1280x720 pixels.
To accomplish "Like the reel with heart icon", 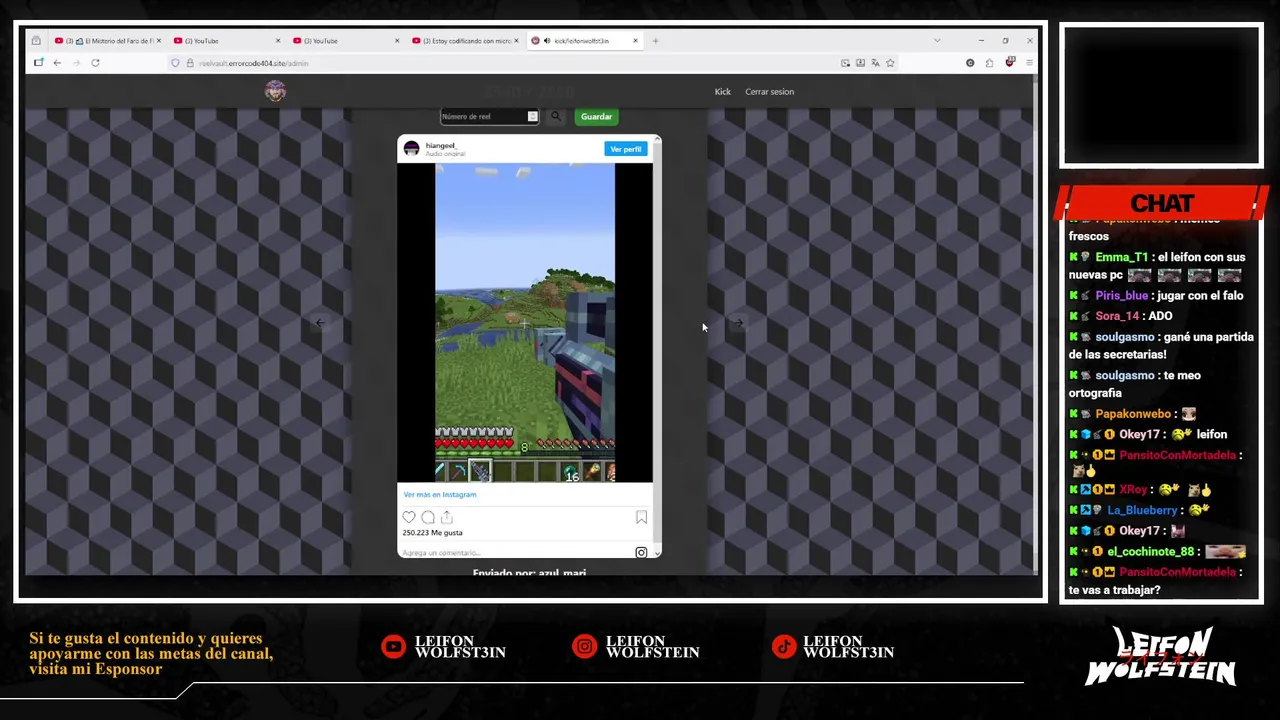I will click(409, 517).
